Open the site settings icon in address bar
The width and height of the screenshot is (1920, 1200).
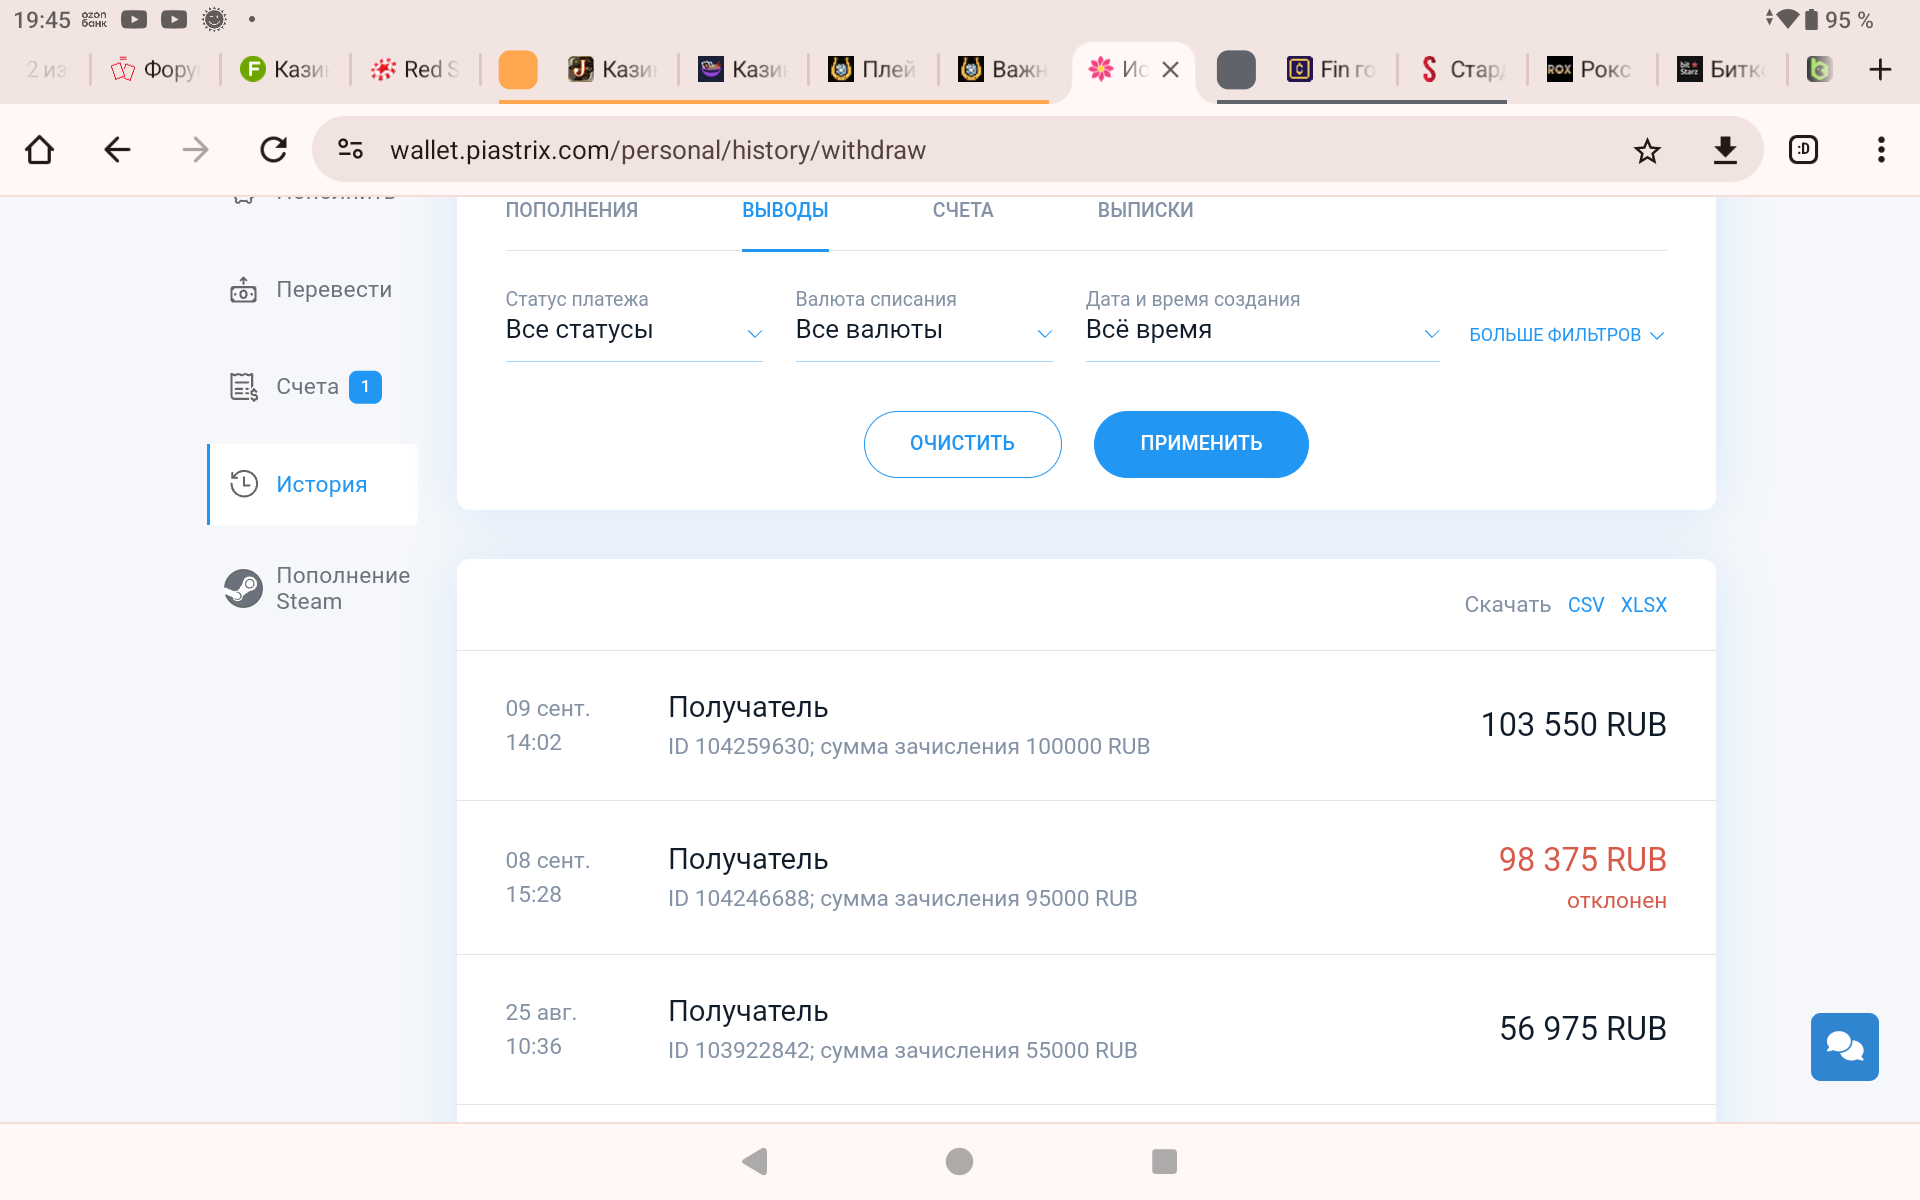click(350, 150)
